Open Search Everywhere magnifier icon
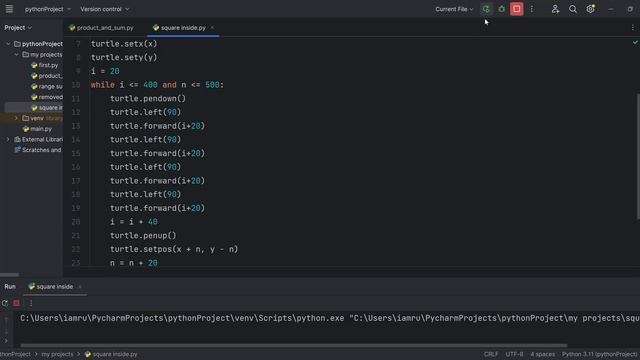Screen dimensions: 640x360 (x=573, y=9)
